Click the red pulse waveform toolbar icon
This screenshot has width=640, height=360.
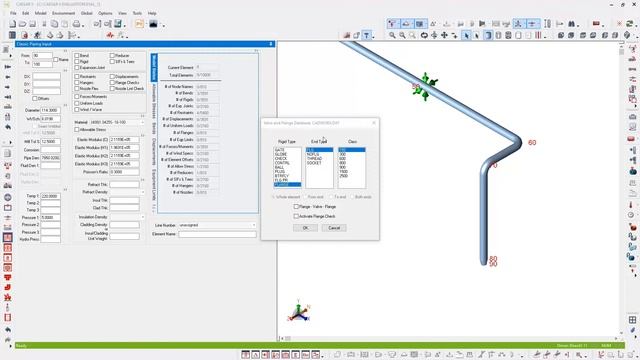[110, 36]
